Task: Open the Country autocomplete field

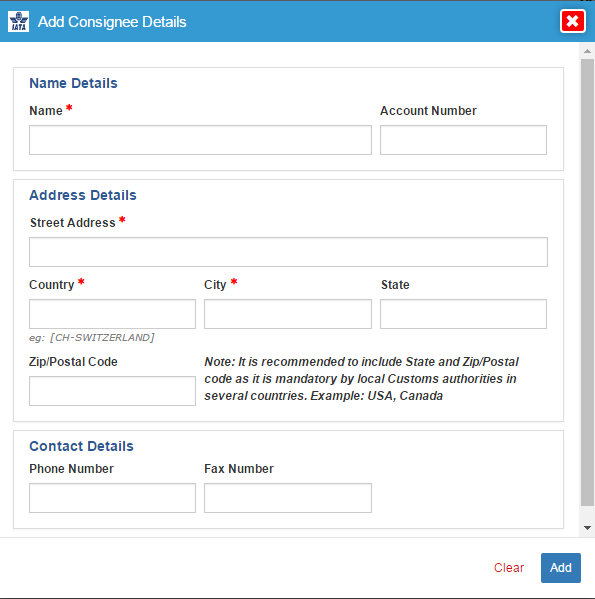Action: [112, 314]
